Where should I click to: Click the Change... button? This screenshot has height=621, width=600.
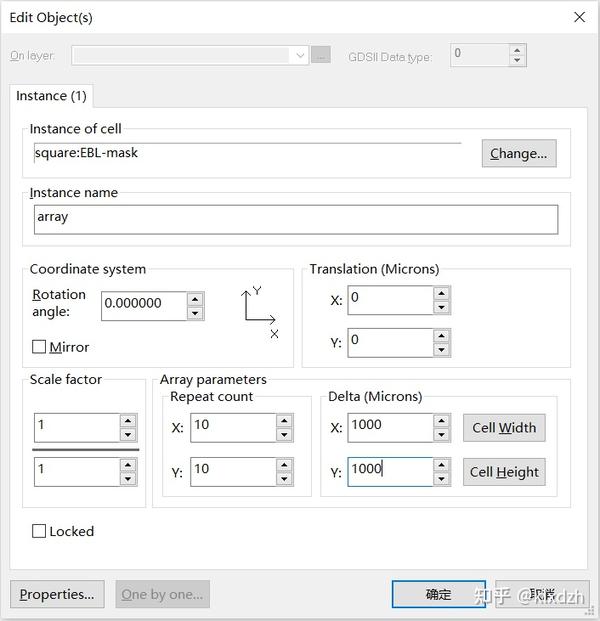click(518, 153)
